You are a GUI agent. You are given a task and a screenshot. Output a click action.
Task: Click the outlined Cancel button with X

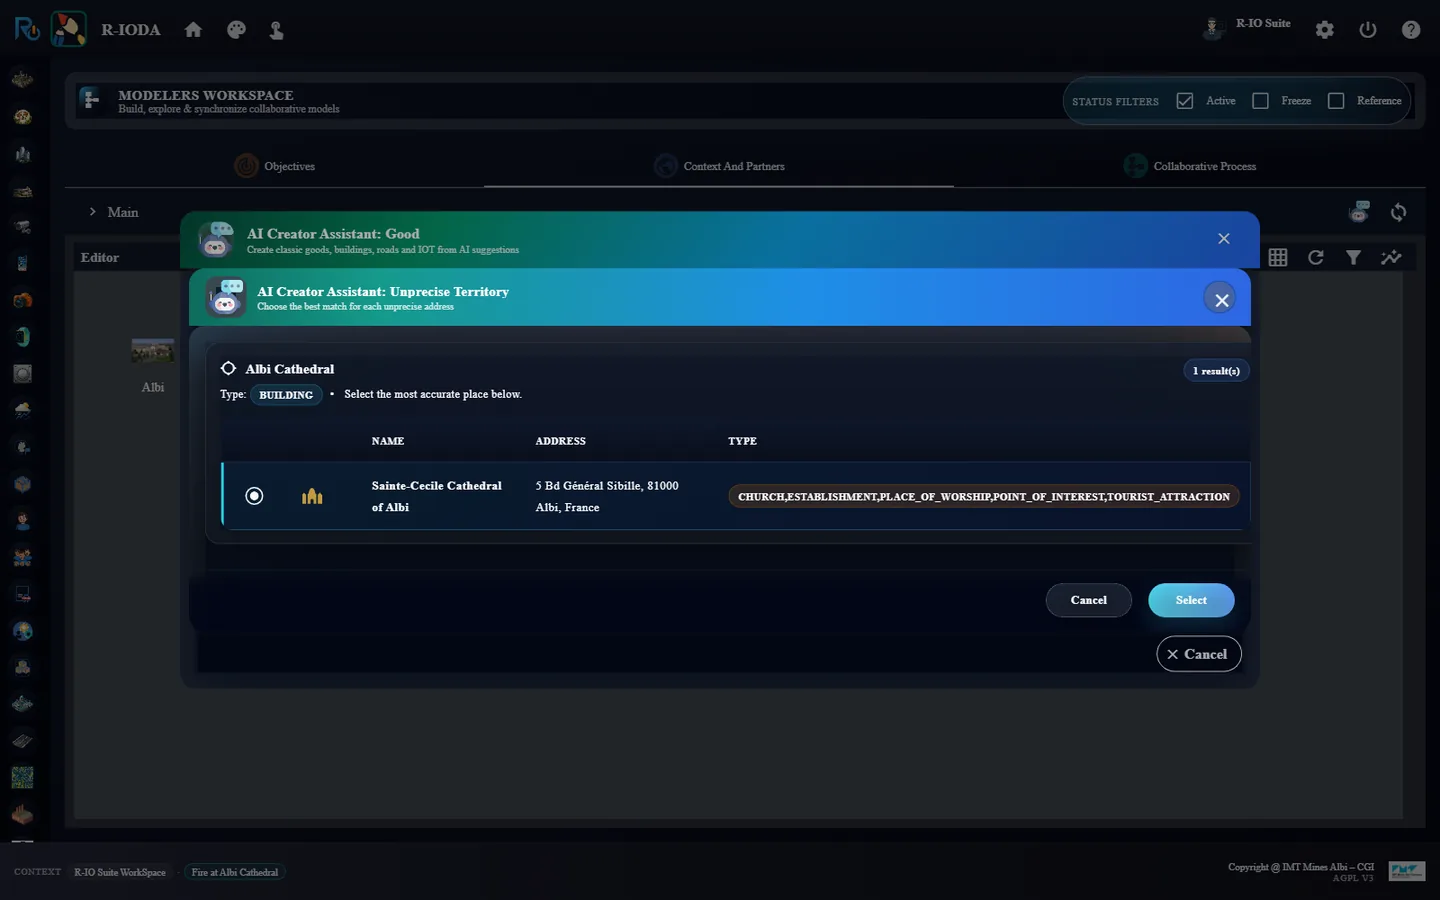coord(1198,654)
